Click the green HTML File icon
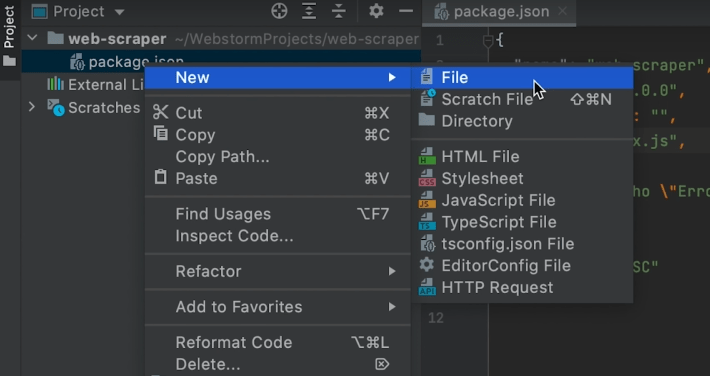 tap(427, 156)
